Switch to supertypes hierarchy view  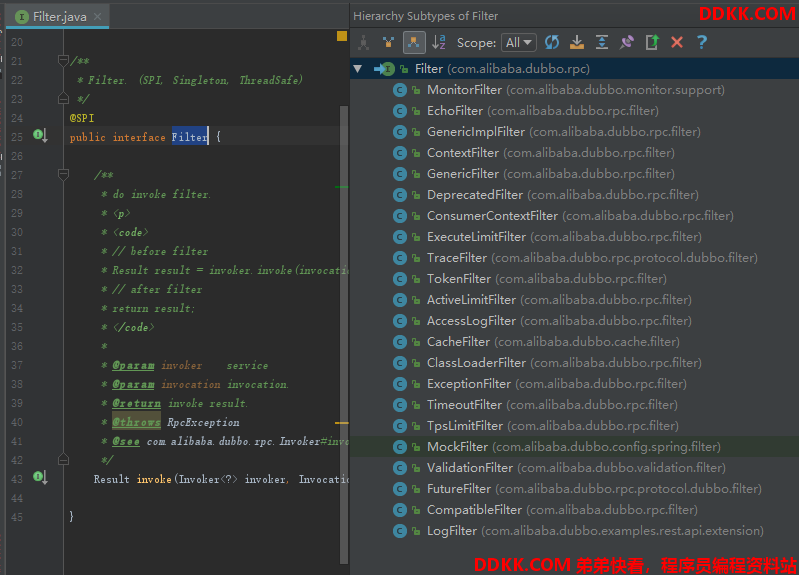388,42
